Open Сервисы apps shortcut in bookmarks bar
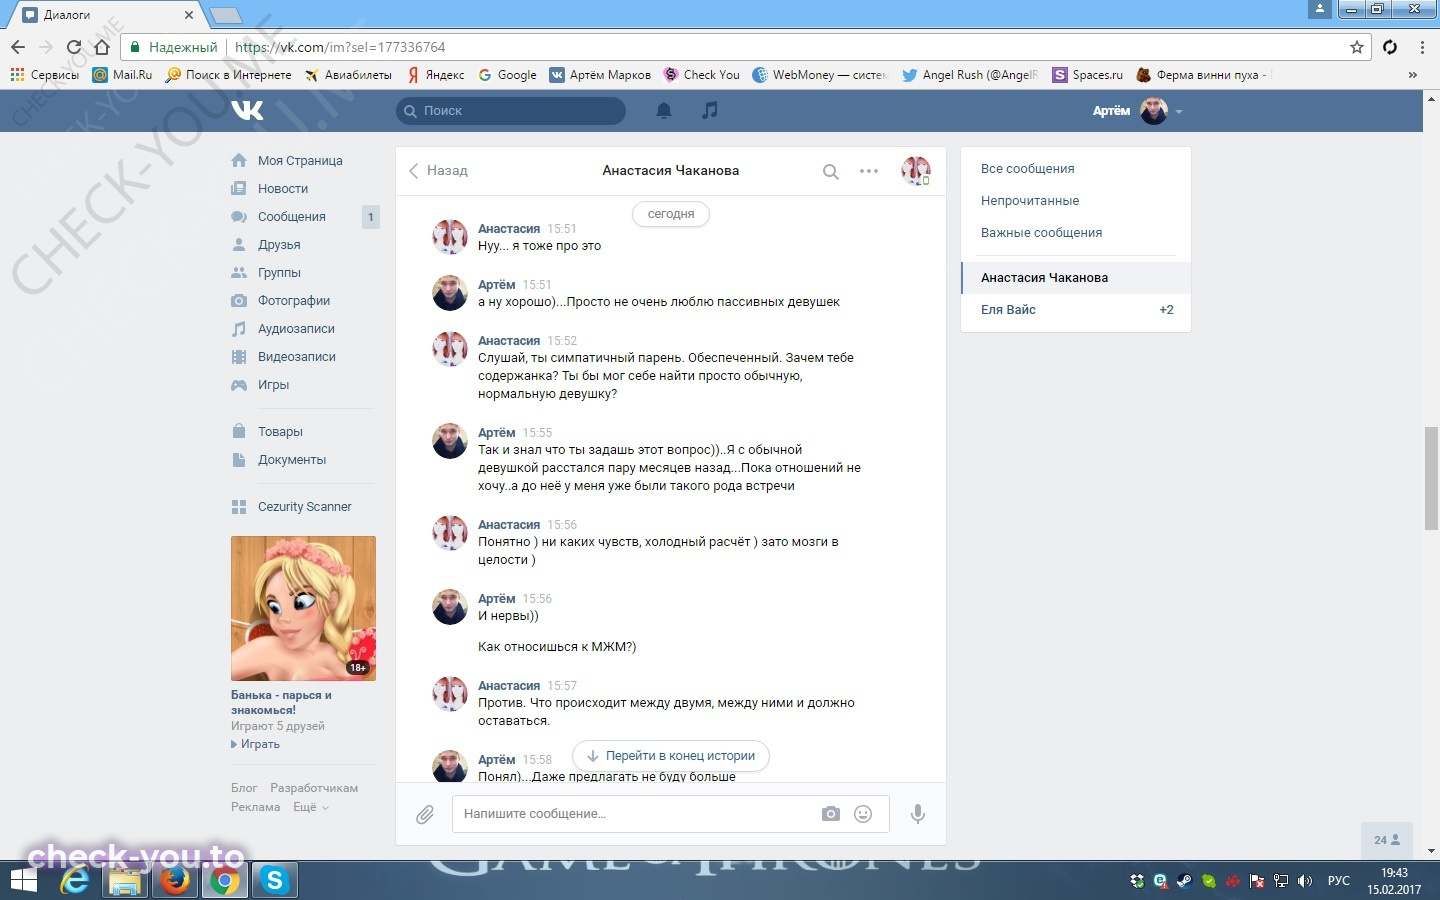 click(x=44, y=75)
